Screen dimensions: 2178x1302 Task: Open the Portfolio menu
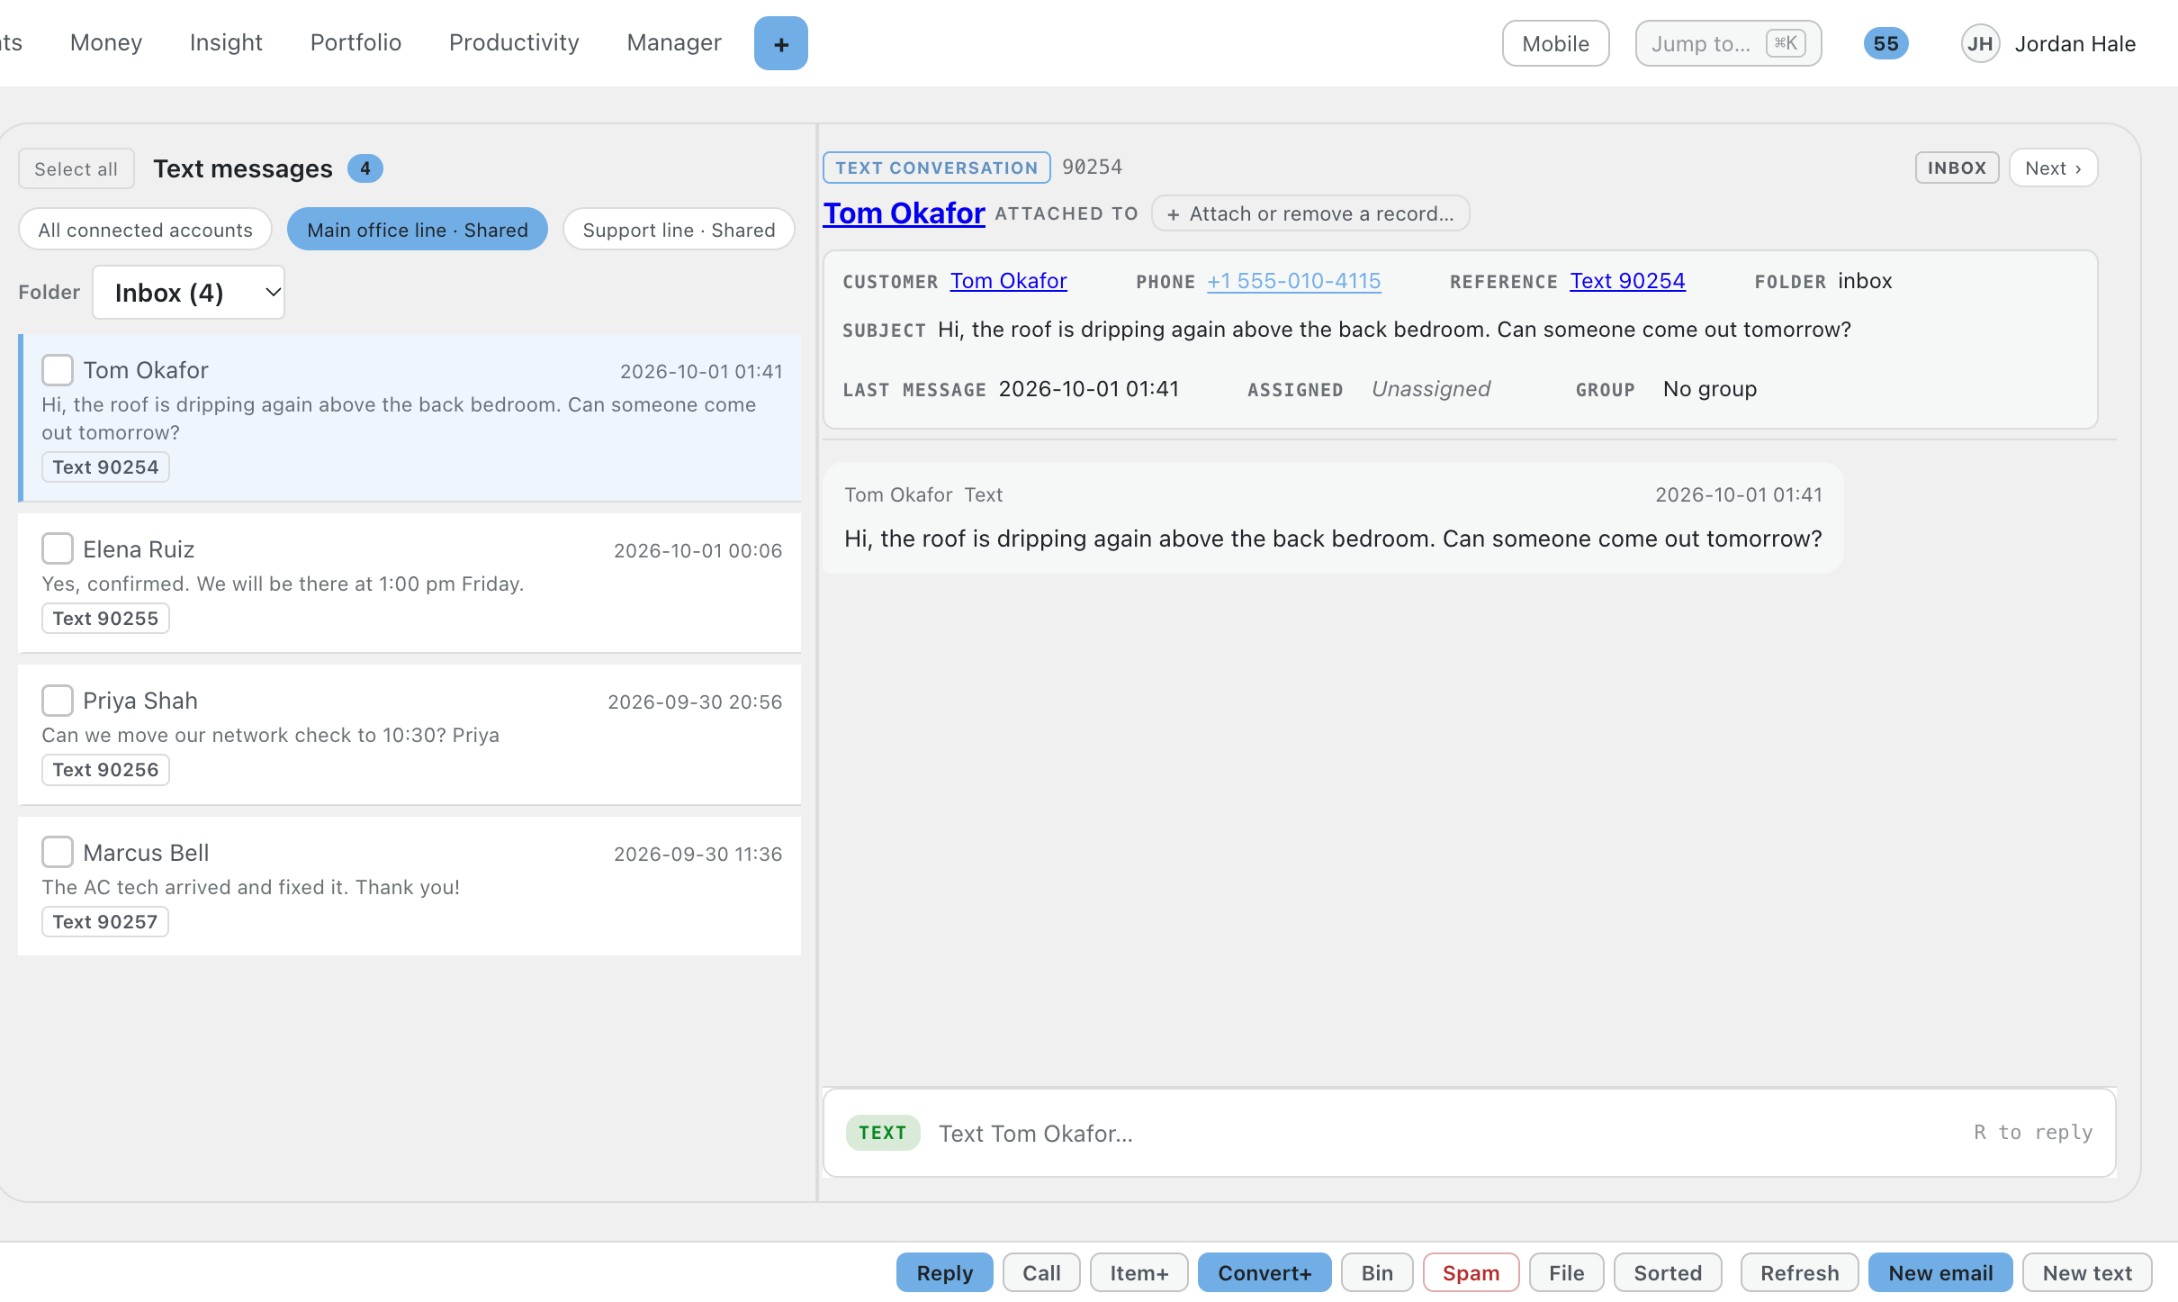(x=355, y=42)
